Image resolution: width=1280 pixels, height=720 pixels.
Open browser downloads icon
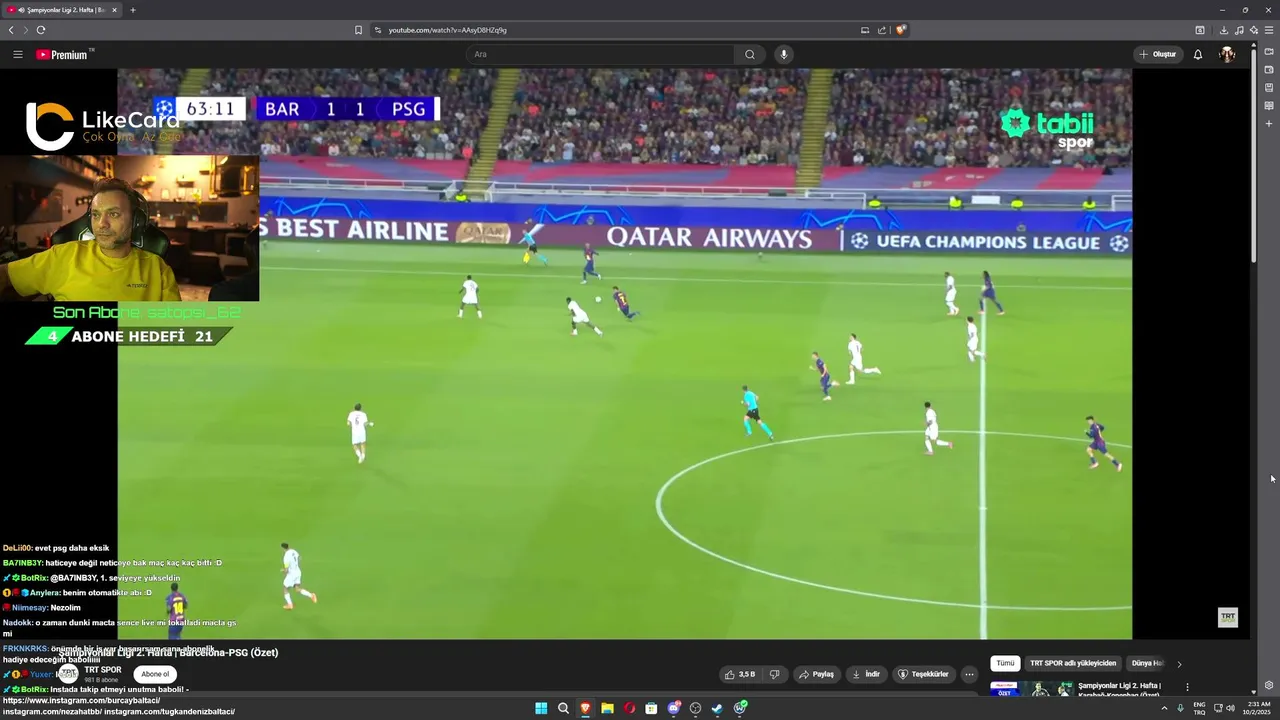[x=1224, y=30]
